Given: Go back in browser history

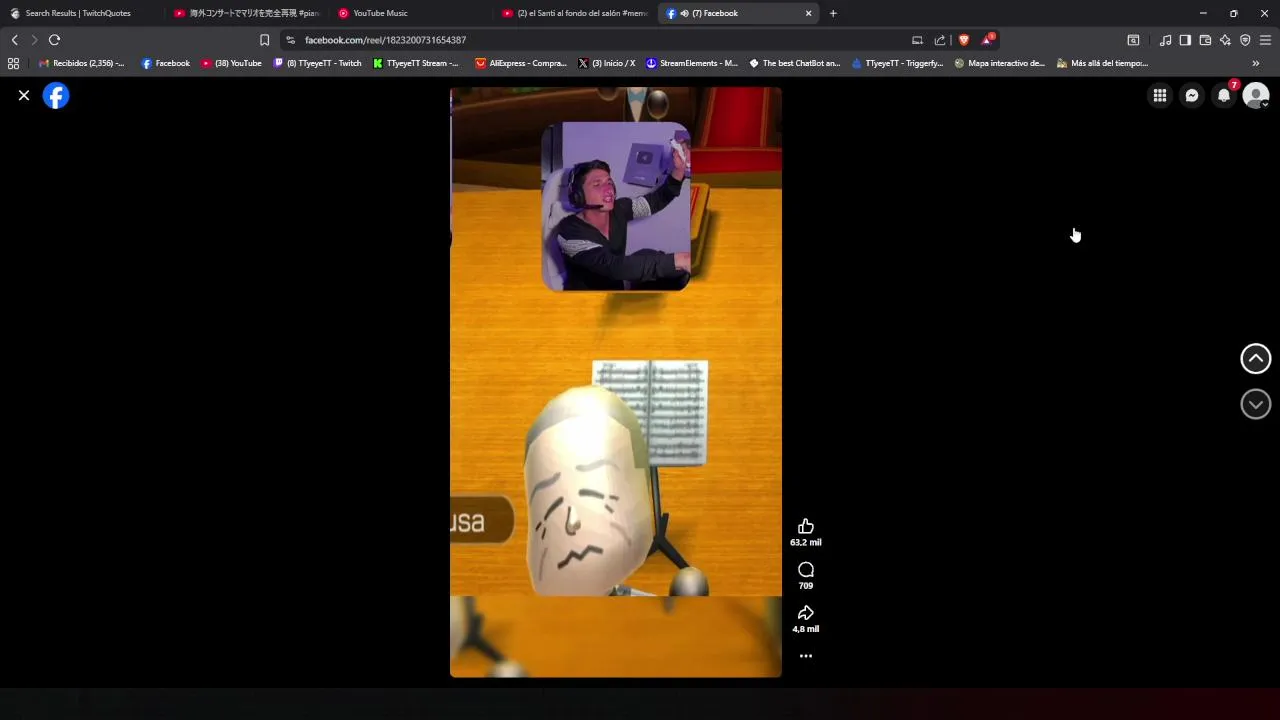Looking at the screenshot, I should [14, 40].
